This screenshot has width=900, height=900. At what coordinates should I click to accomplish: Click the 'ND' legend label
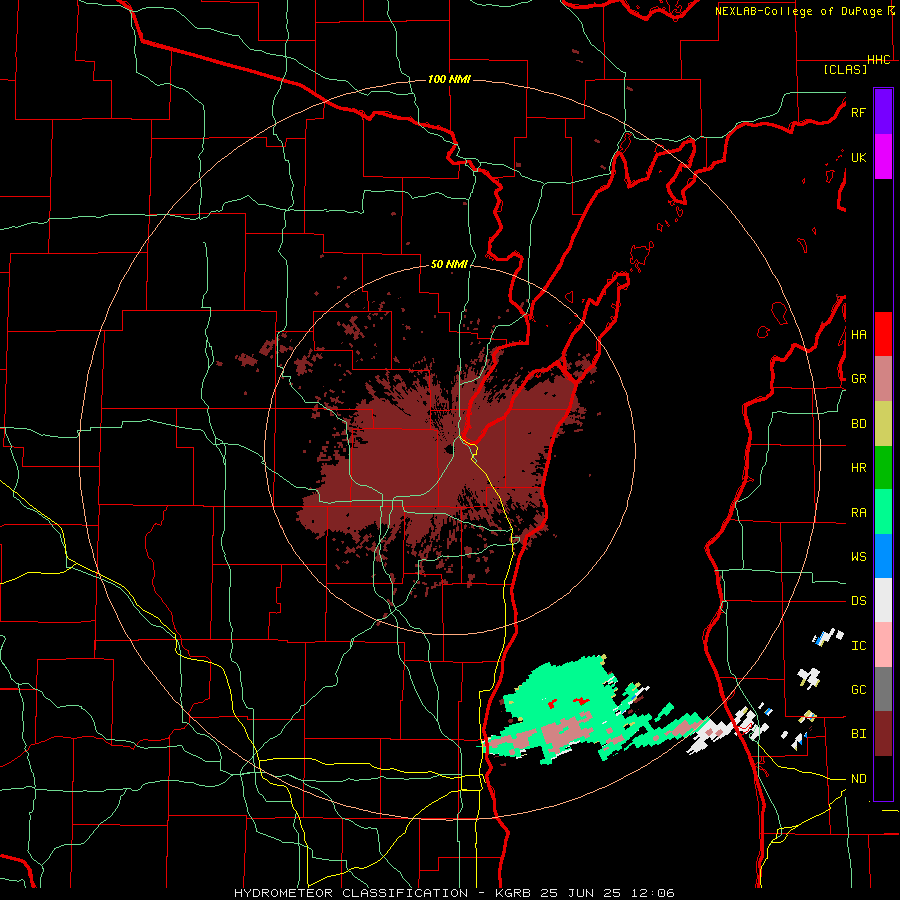click(858, 779)
